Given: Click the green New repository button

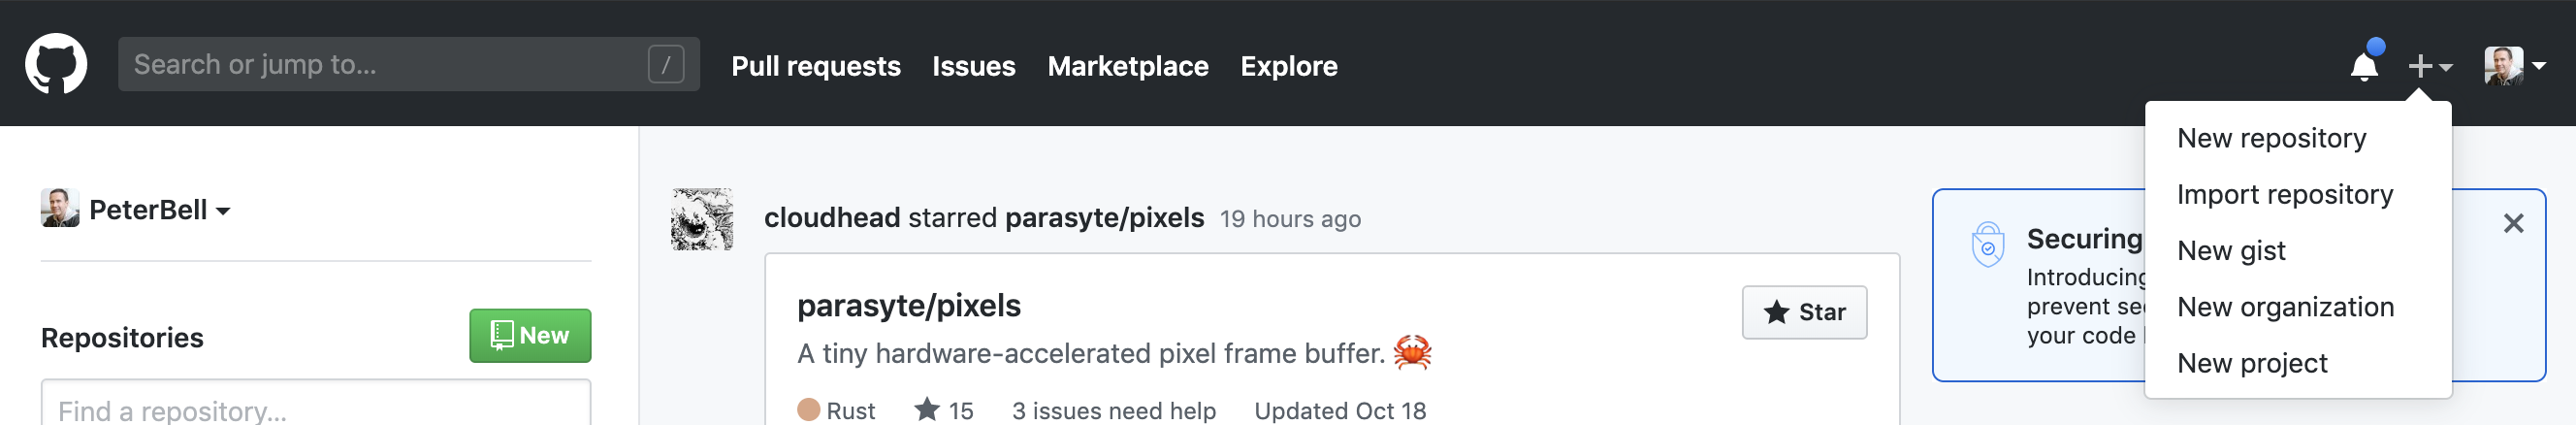Looking at the screenshot, I should tap(530, 335).
